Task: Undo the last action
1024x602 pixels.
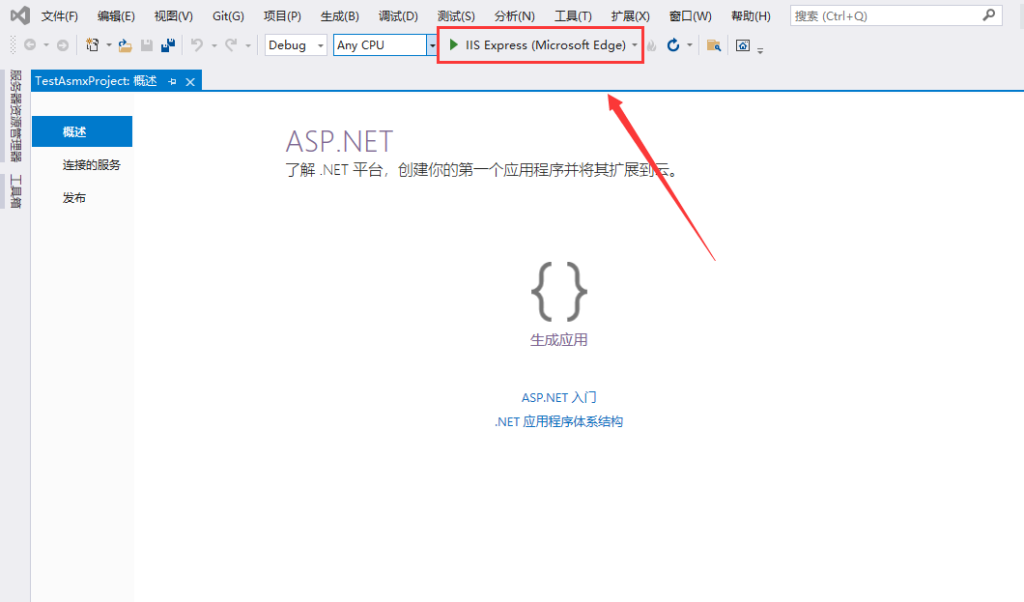Action: [x=197, y=45]
